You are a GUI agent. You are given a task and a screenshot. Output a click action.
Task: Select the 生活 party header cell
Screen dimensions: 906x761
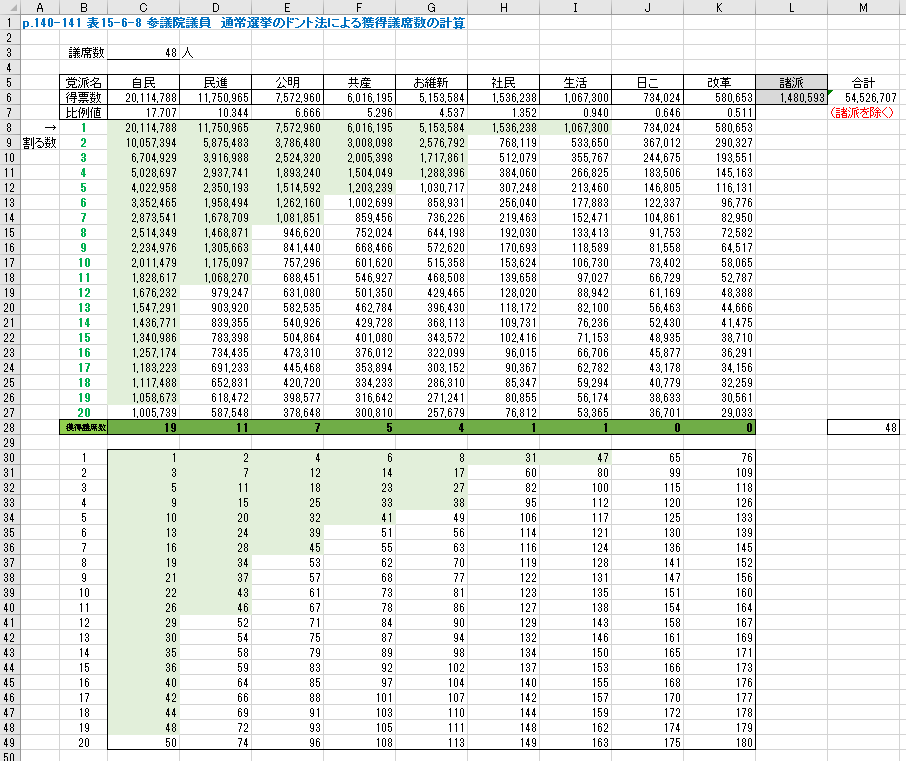point(575,83)
